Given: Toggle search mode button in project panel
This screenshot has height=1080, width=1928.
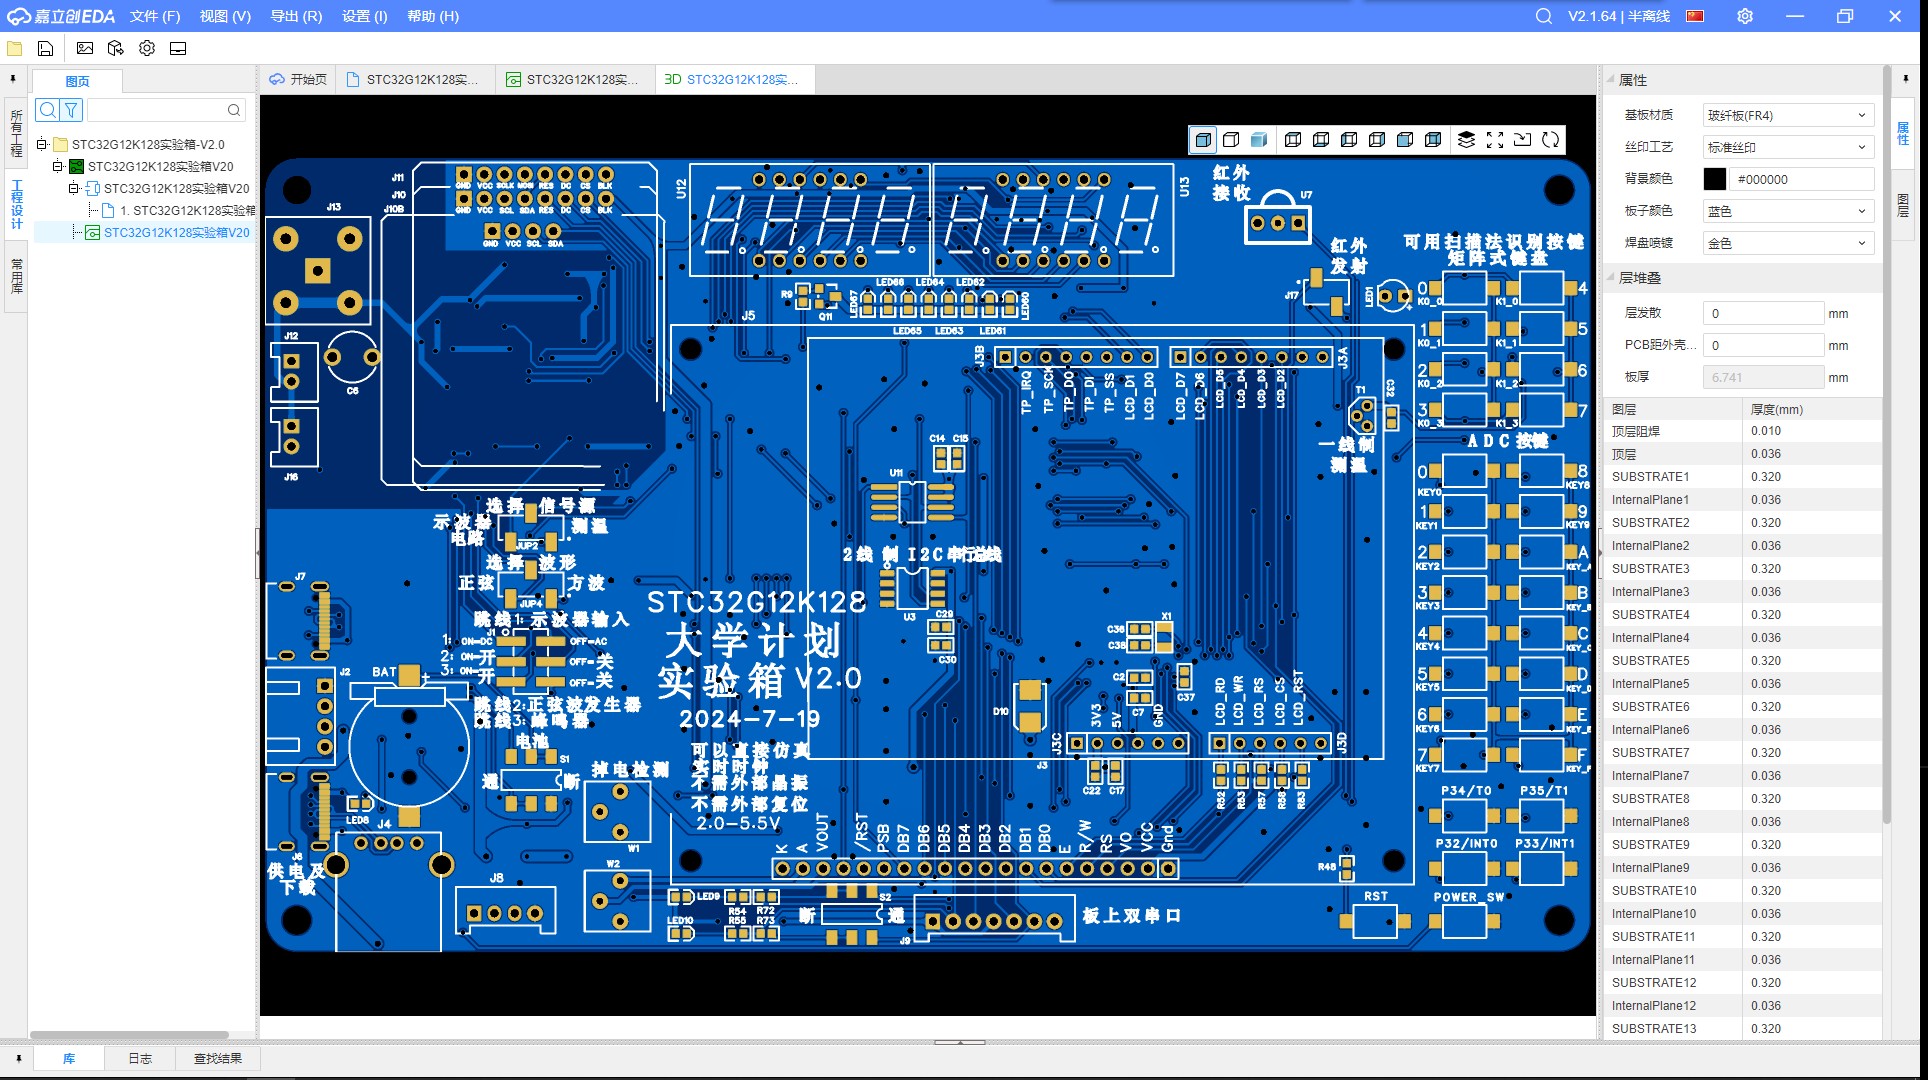Looking at the screenshot, I should click(47, 110).
